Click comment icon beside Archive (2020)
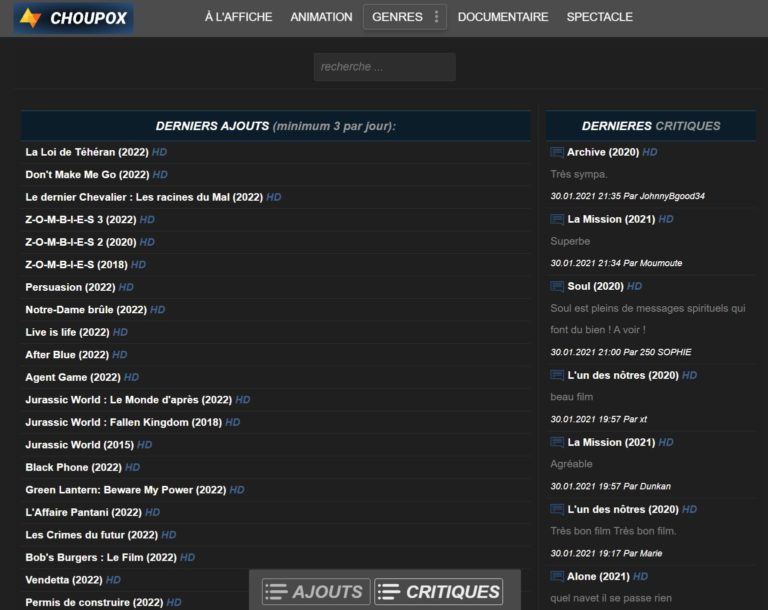 pos(557,152)
